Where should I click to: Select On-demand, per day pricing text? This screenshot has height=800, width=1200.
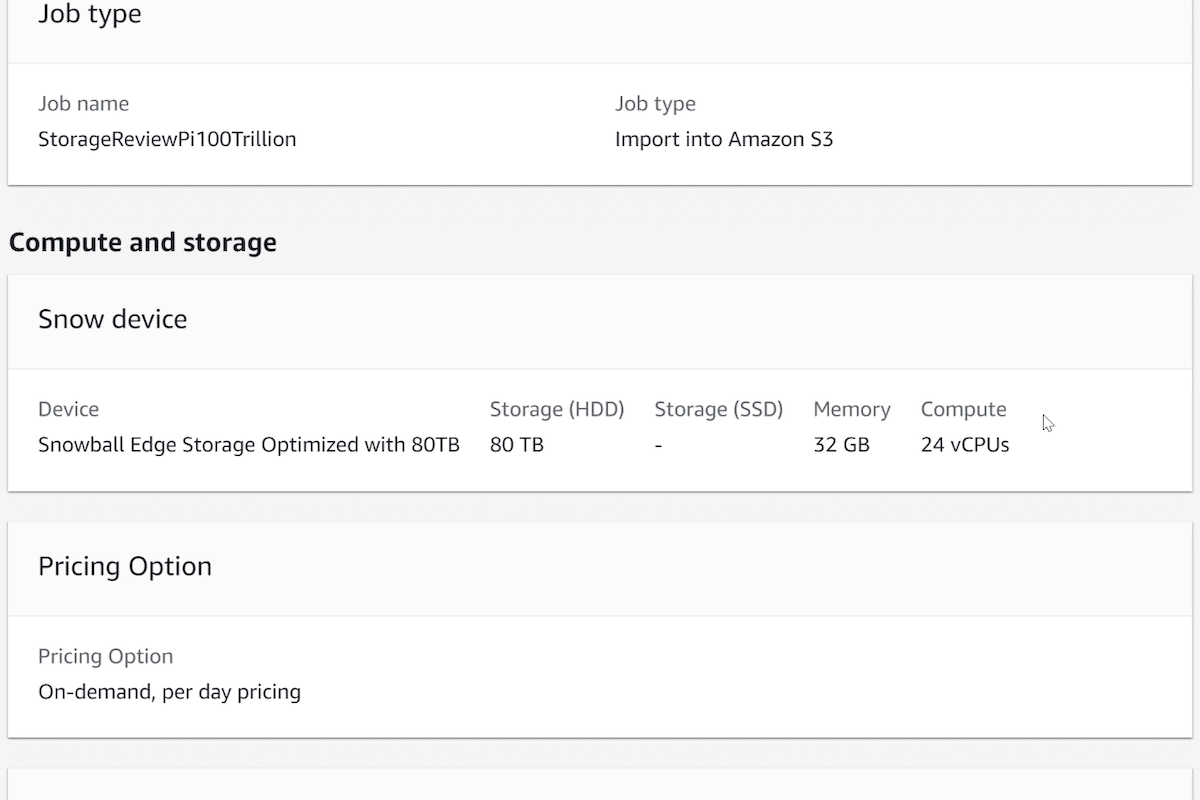tap(169, 692)
